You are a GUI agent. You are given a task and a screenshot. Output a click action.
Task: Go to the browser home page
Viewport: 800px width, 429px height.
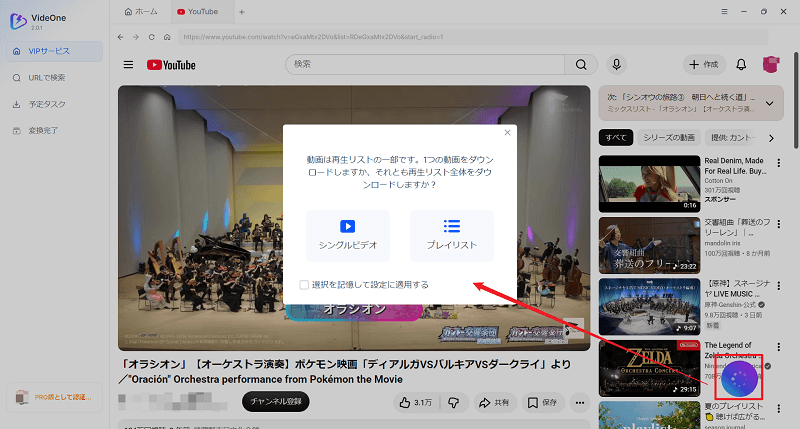(x=167, y=37)
